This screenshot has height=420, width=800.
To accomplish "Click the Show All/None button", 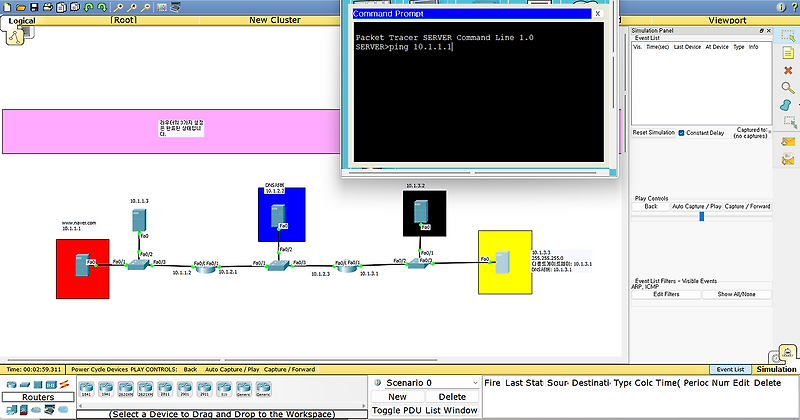I will [x=736, y=294].
